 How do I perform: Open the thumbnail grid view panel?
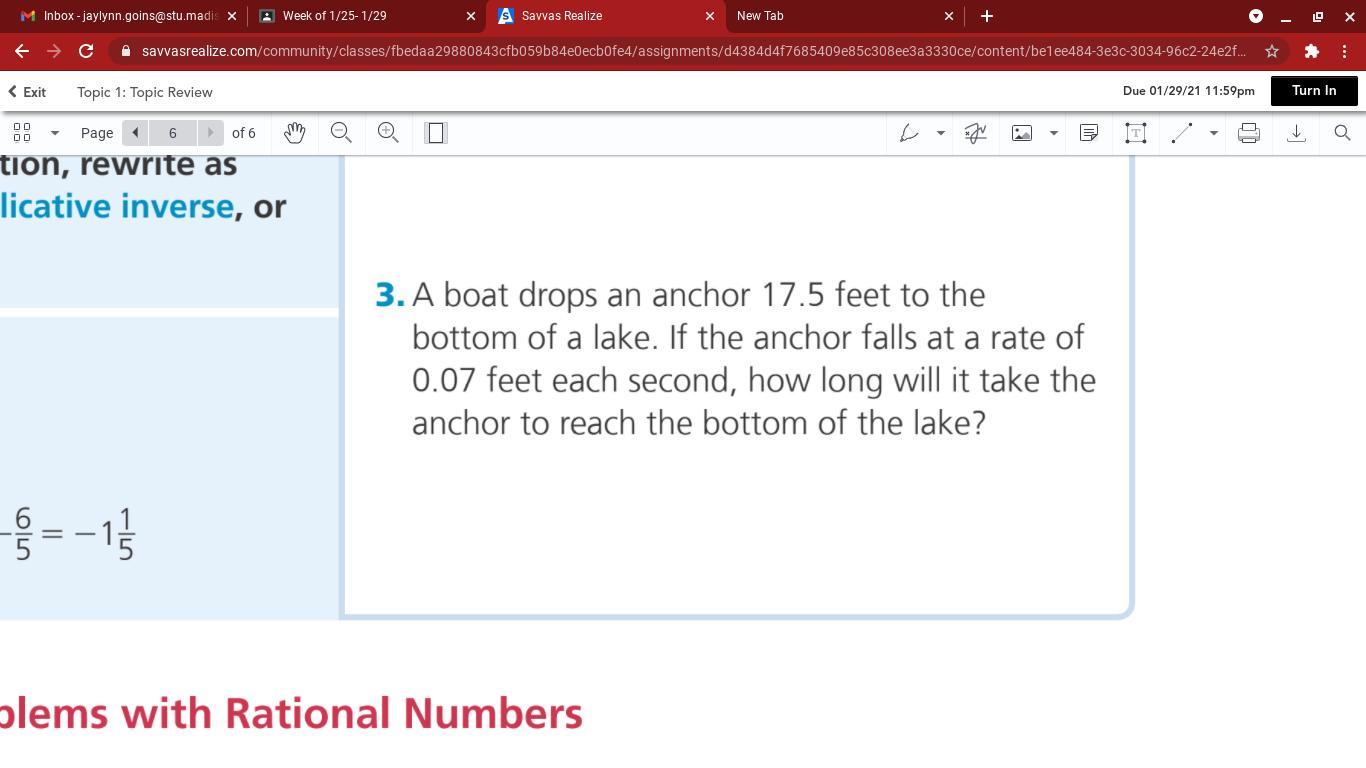pos(22,133)
